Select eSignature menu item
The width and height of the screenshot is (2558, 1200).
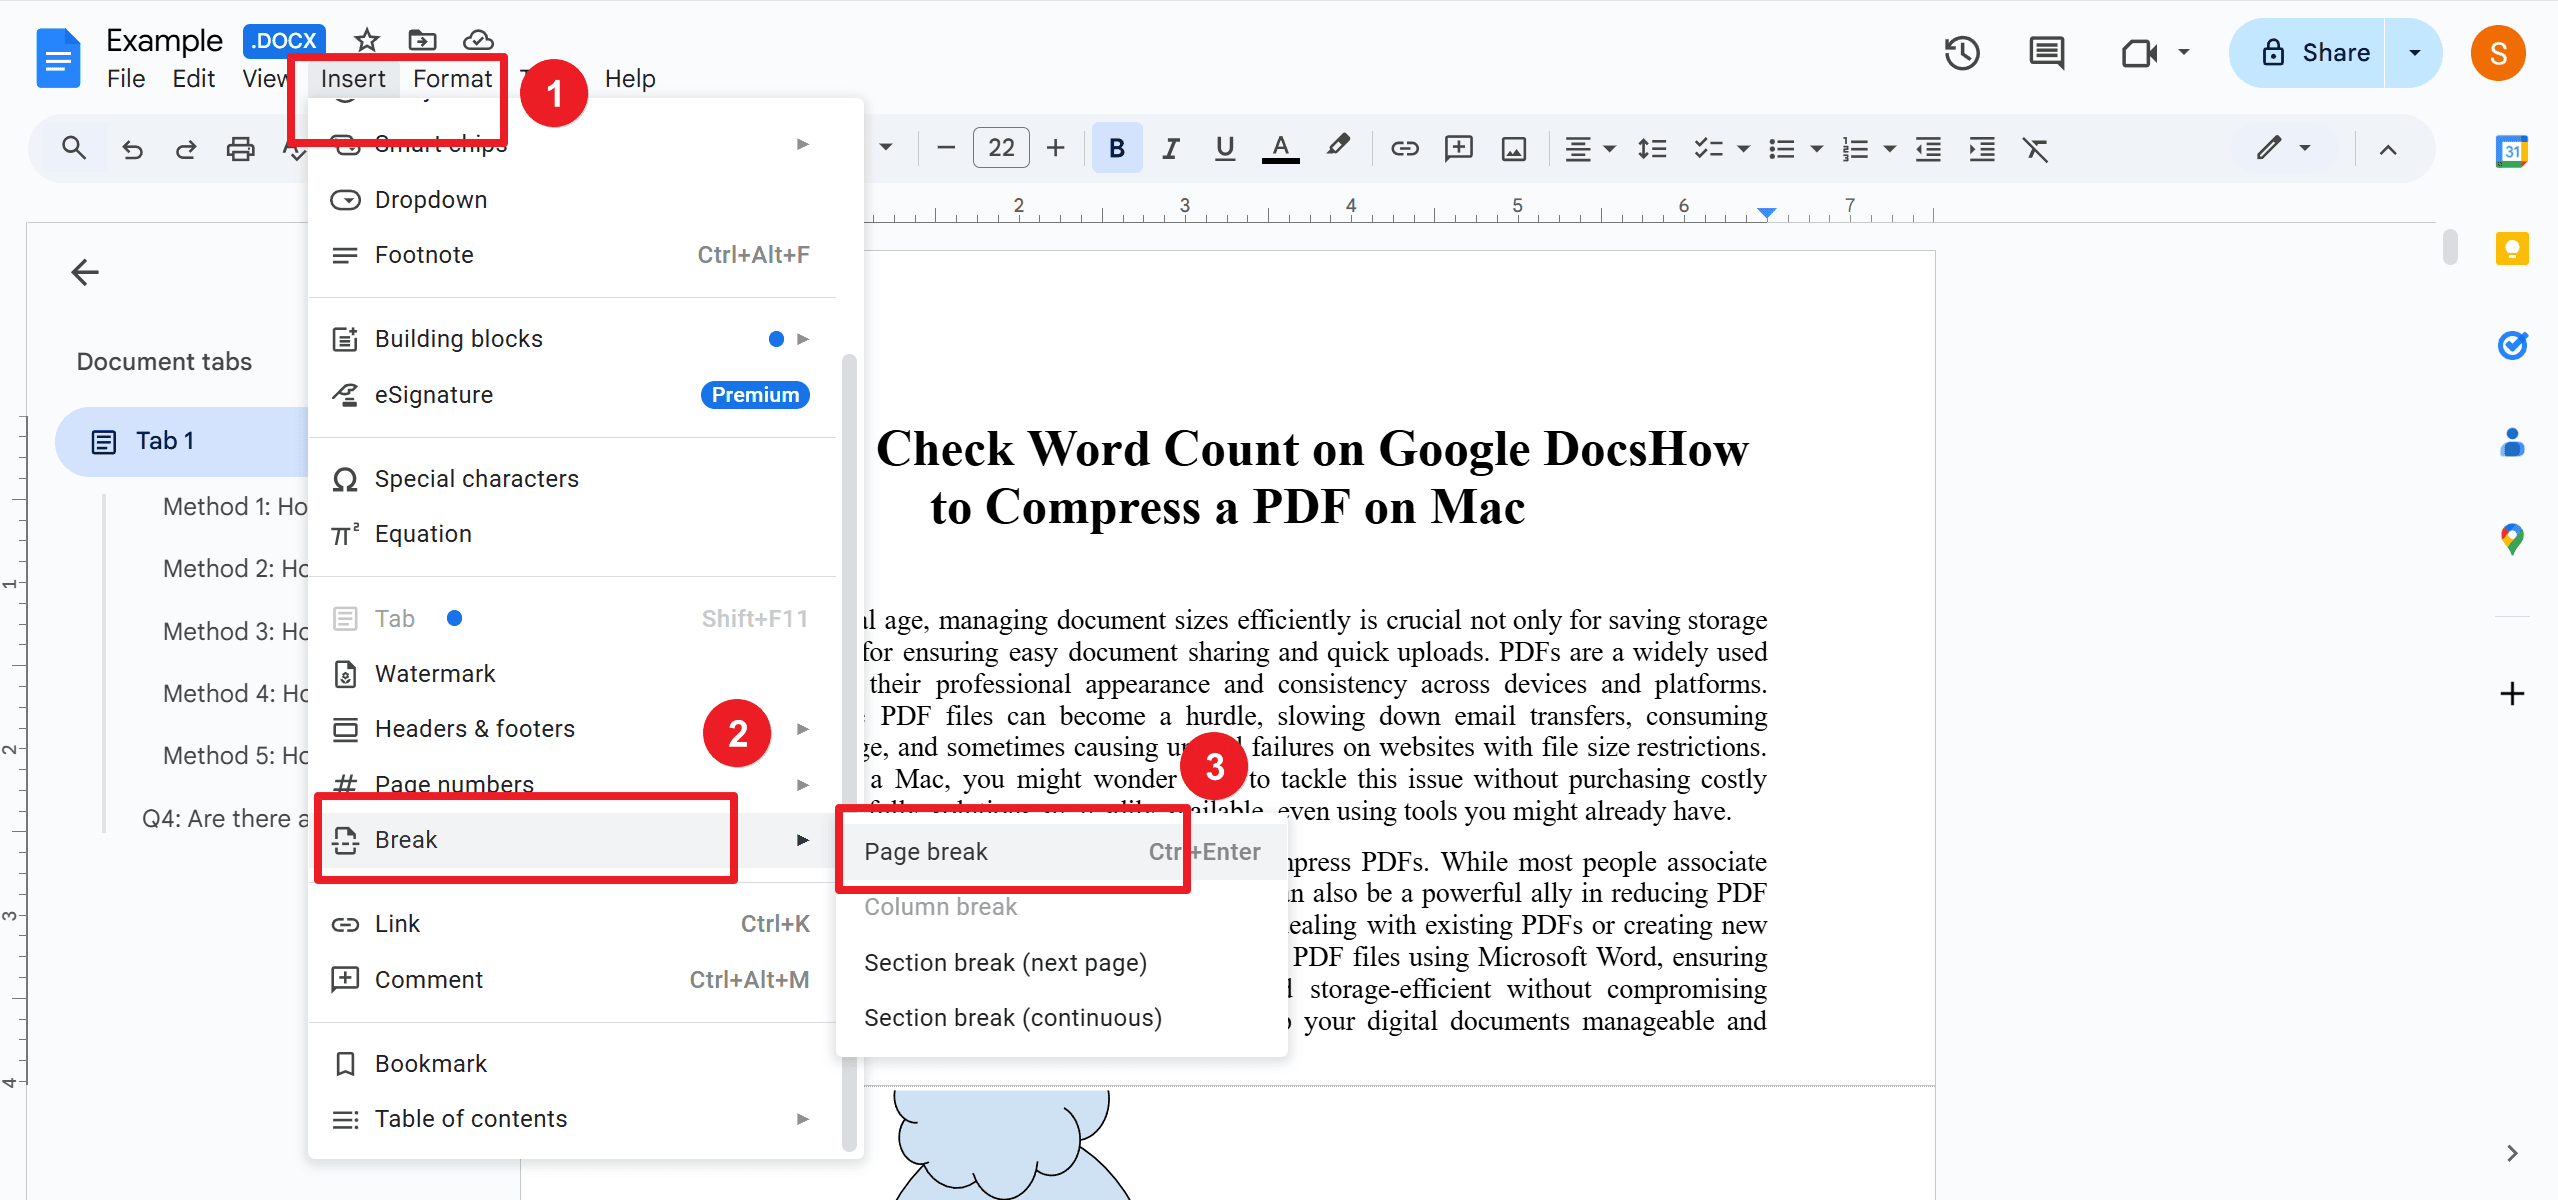572,395
